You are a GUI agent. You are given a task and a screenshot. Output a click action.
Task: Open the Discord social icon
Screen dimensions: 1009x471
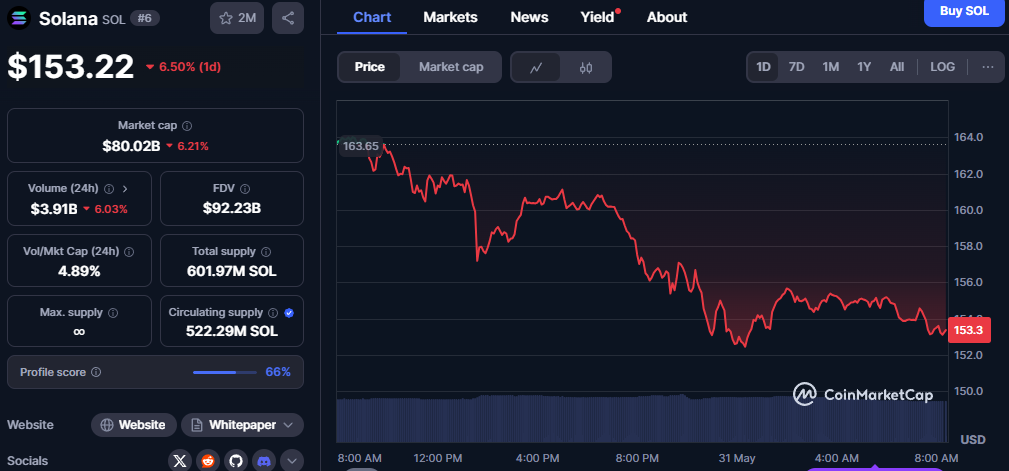coord(264,461)
